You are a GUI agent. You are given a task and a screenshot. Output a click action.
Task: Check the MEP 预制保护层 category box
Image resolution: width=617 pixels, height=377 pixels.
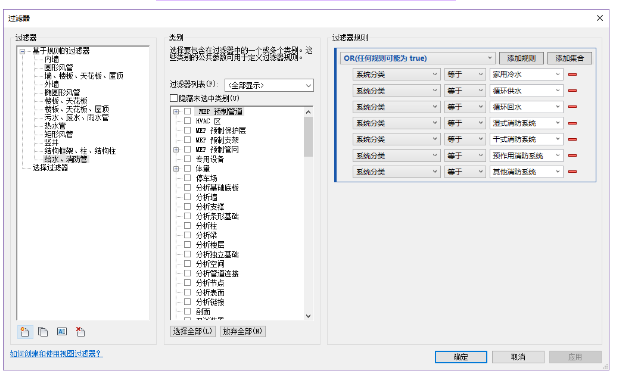coord(188,130)
